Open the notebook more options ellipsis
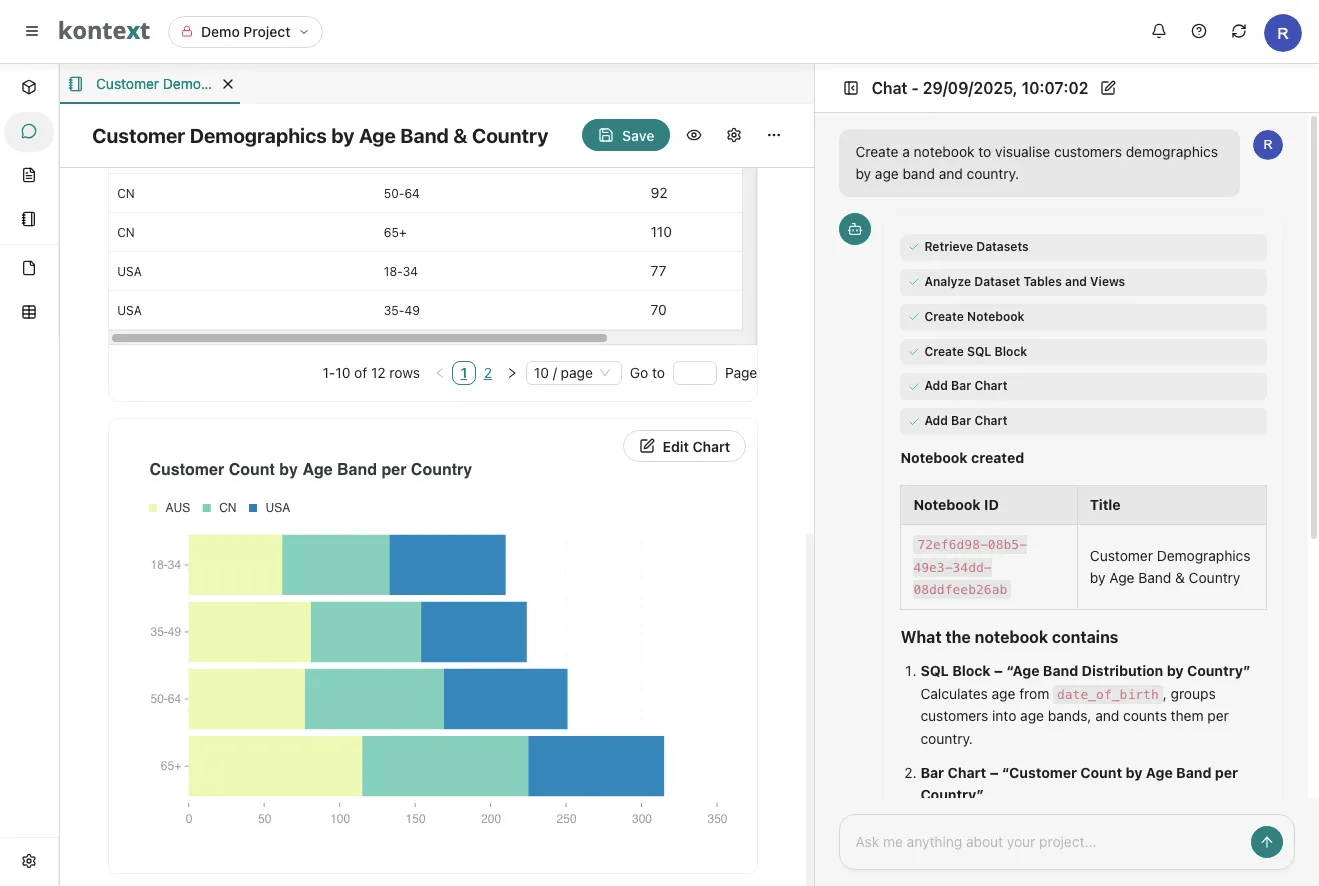 (x=774, y=135)
